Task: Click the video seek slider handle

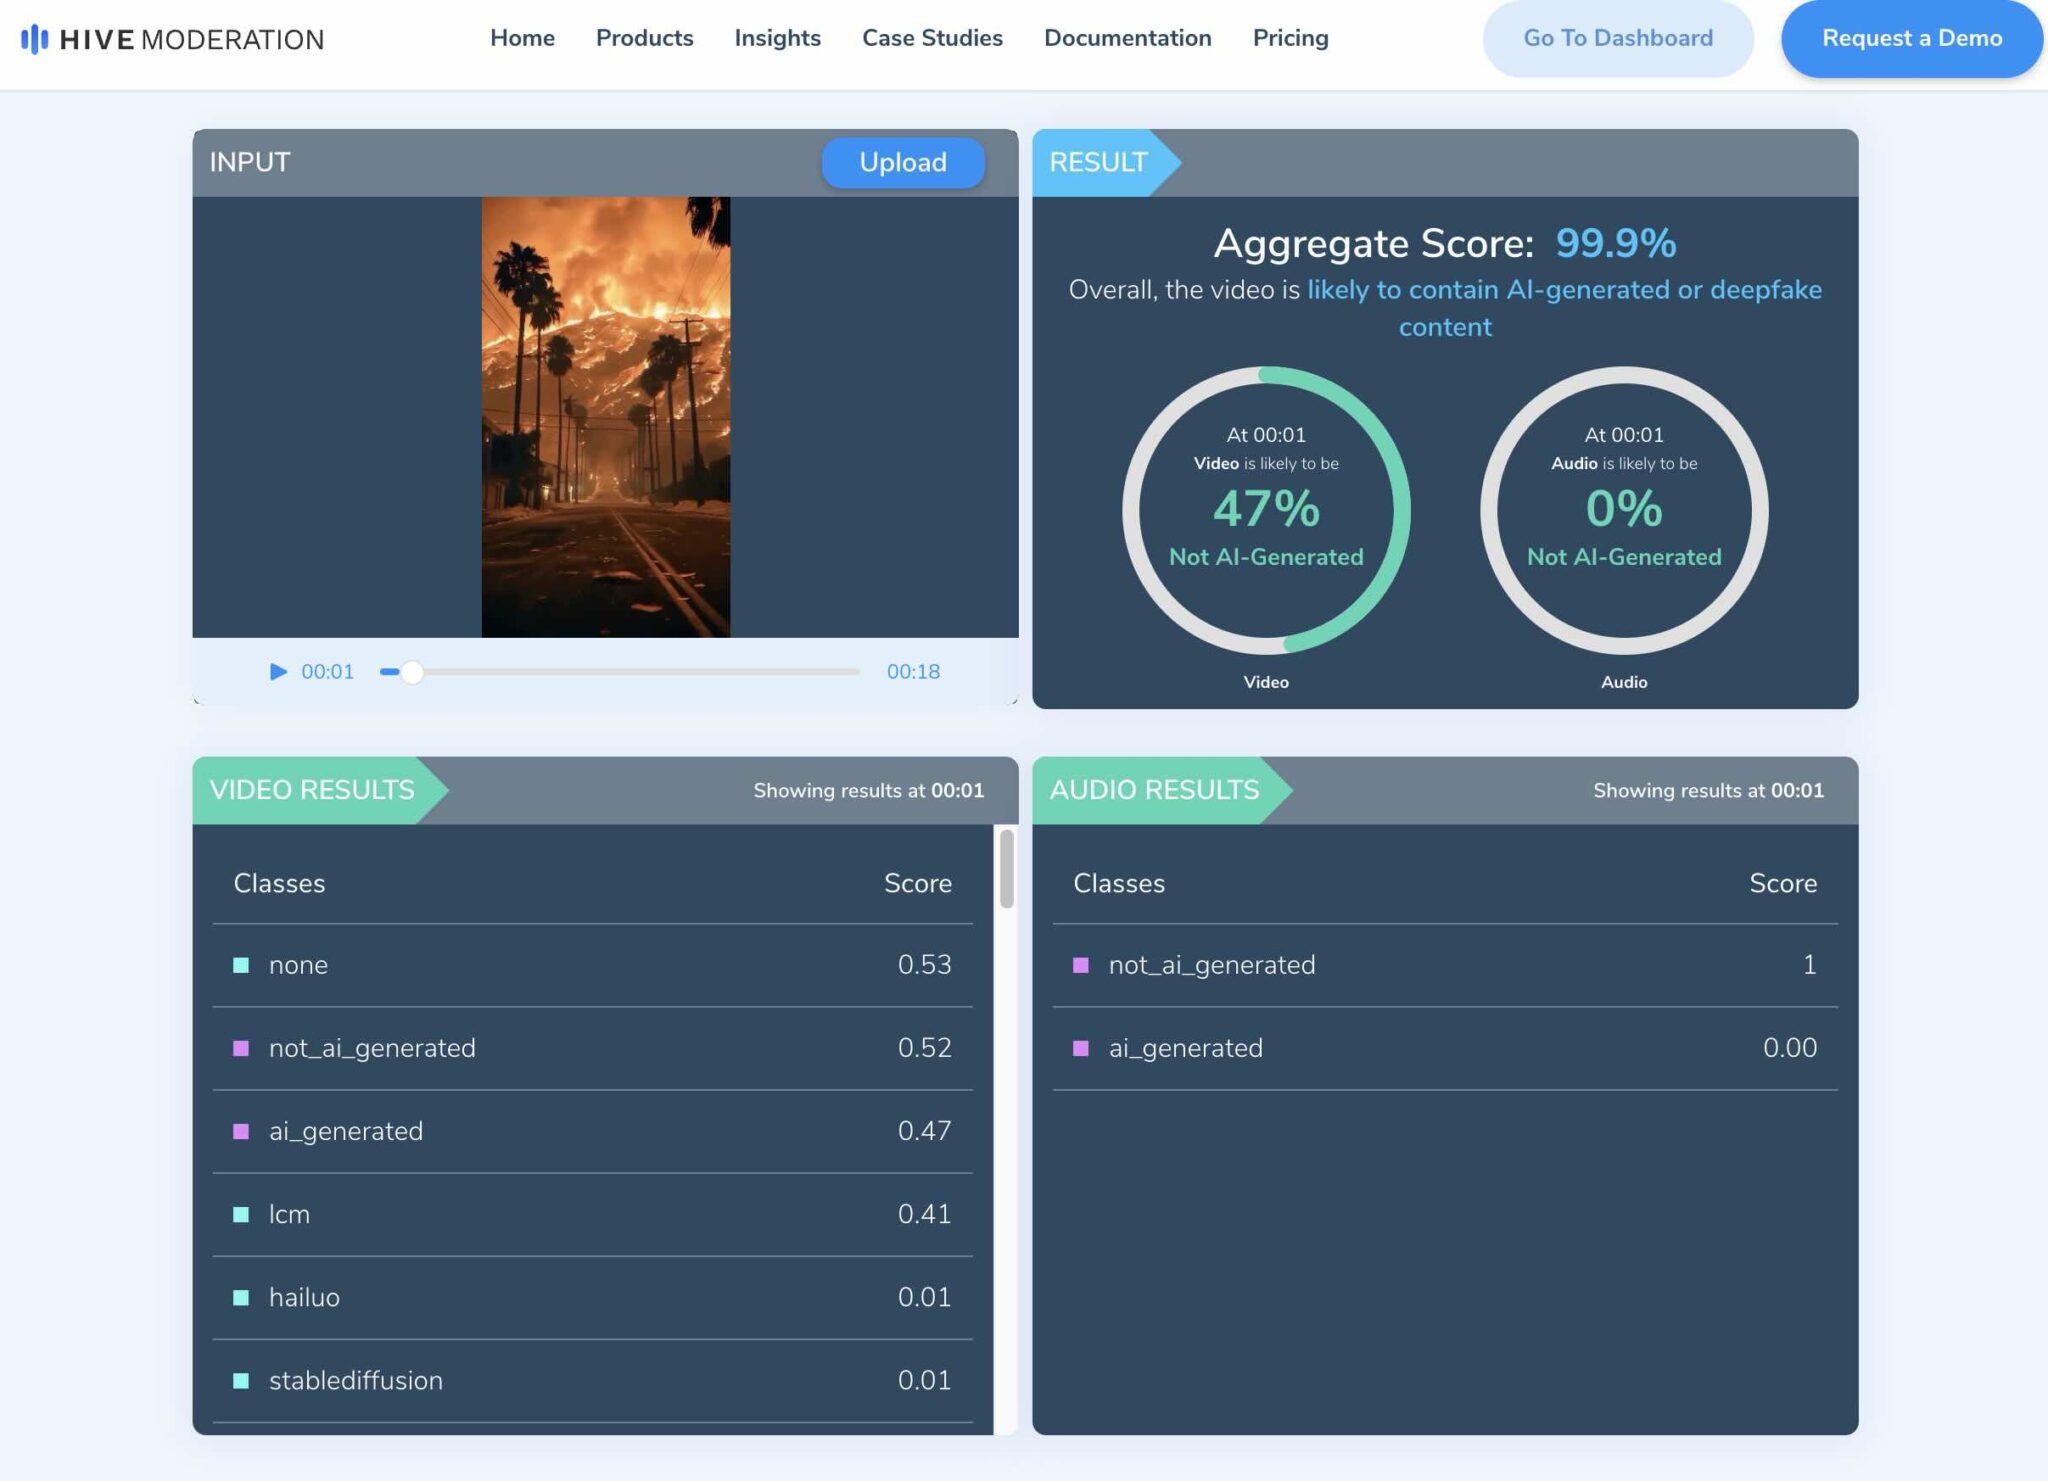Action: (x=411, y=672)
